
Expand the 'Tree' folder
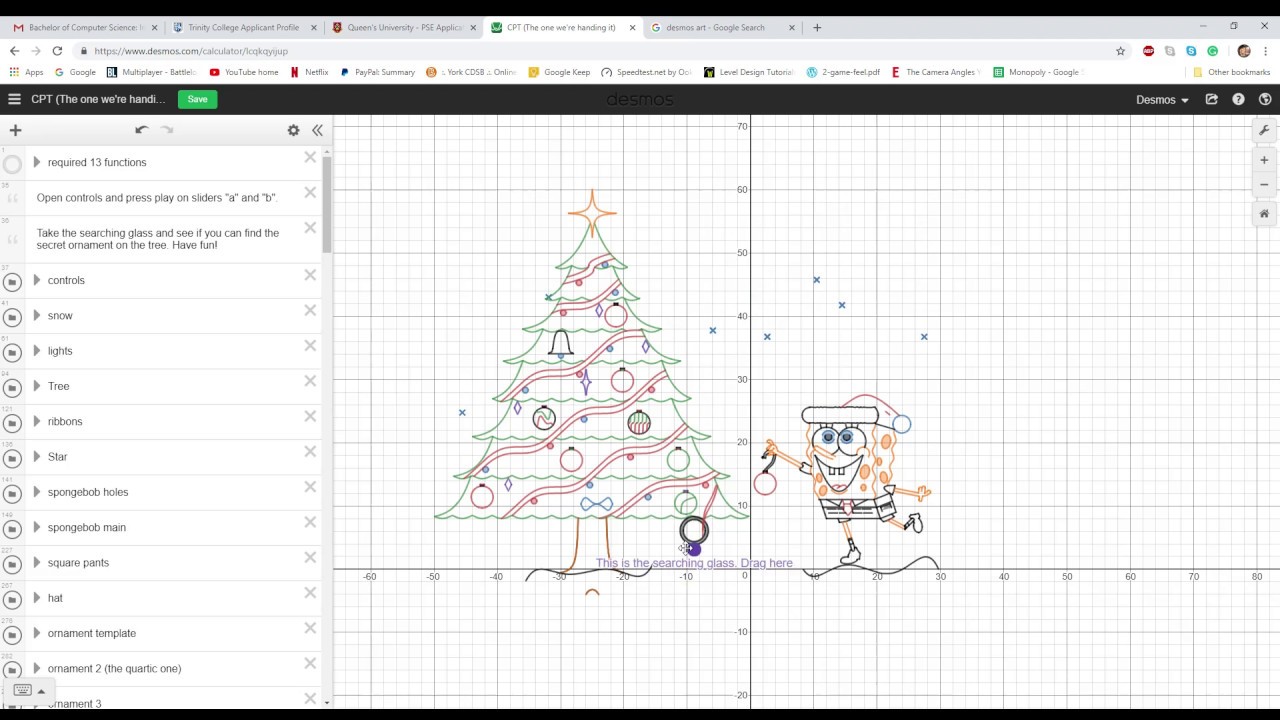point(37,386)
